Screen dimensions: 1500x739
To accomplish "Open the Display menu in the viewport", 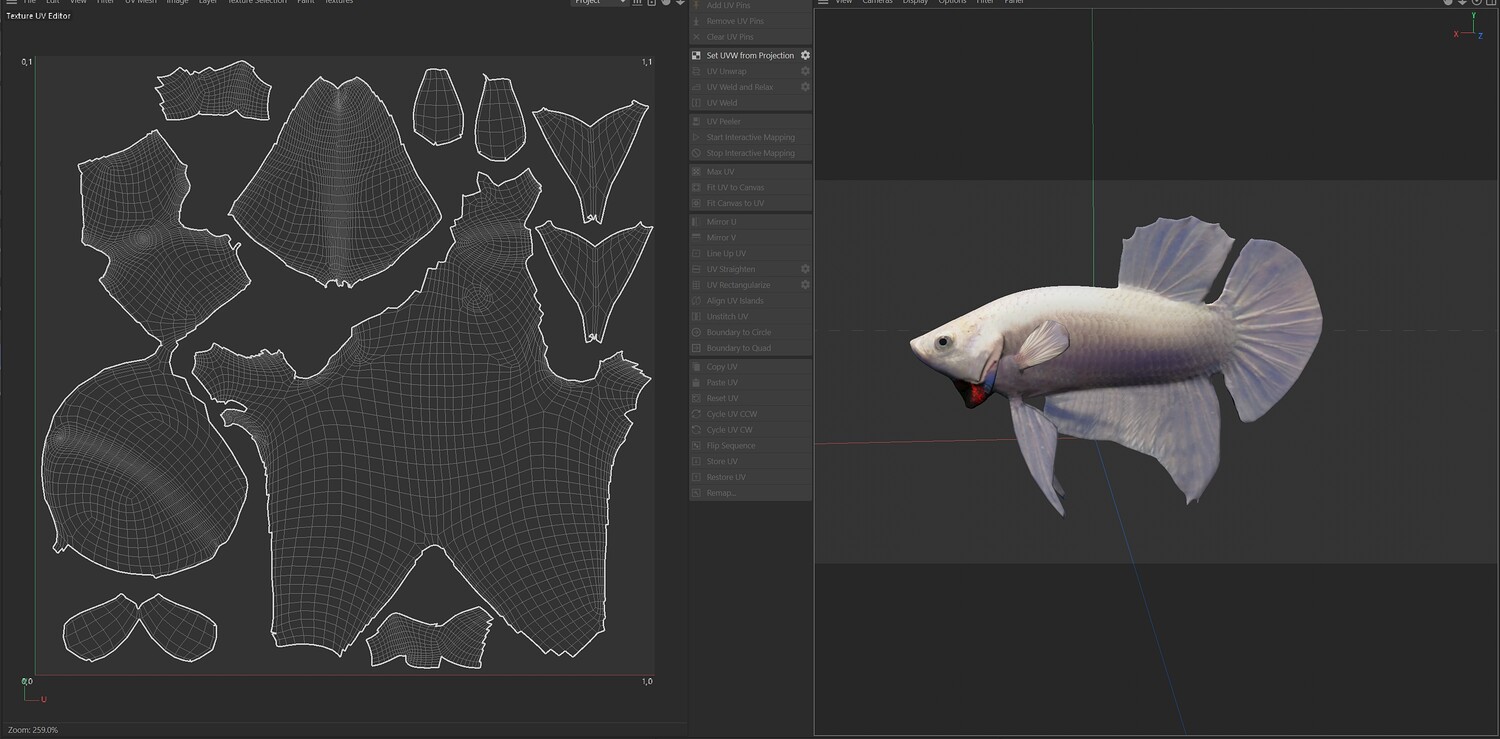I will pyautogui.click(x=915, y=2).
